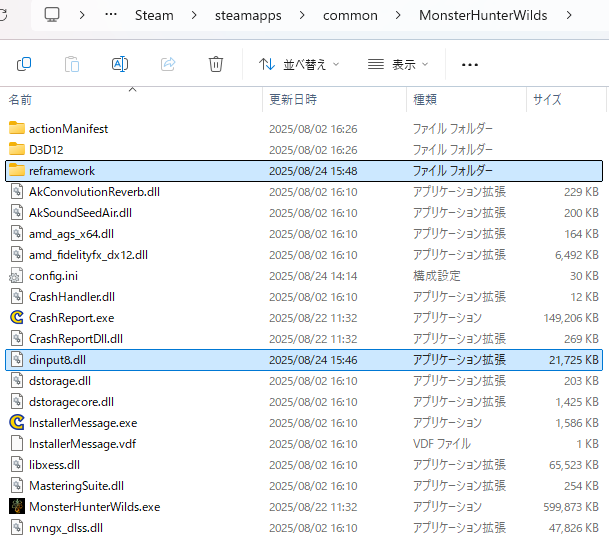
Task: Click the PC monitor icon in address bar
Action: point(52,15)
